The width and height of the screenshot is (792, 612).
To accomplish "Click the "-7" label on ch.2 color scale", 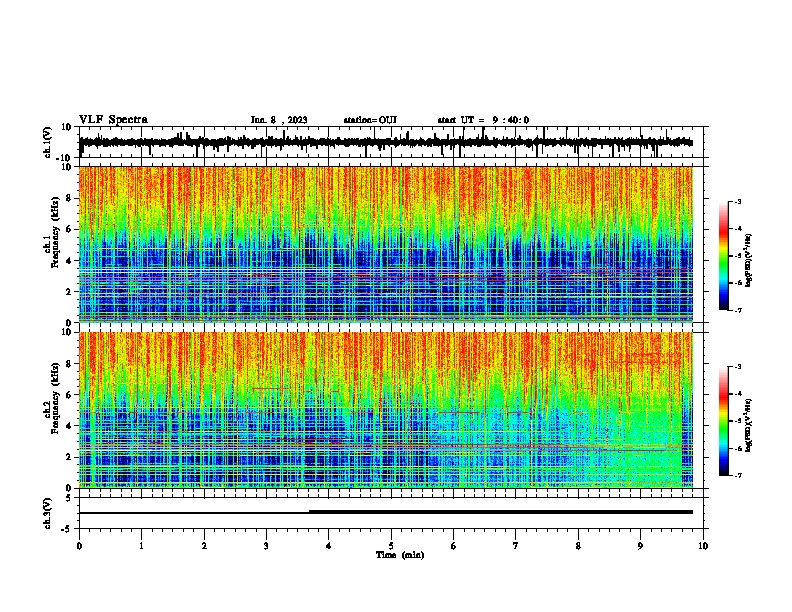I will pyautogui.click(x=738, y=475).
